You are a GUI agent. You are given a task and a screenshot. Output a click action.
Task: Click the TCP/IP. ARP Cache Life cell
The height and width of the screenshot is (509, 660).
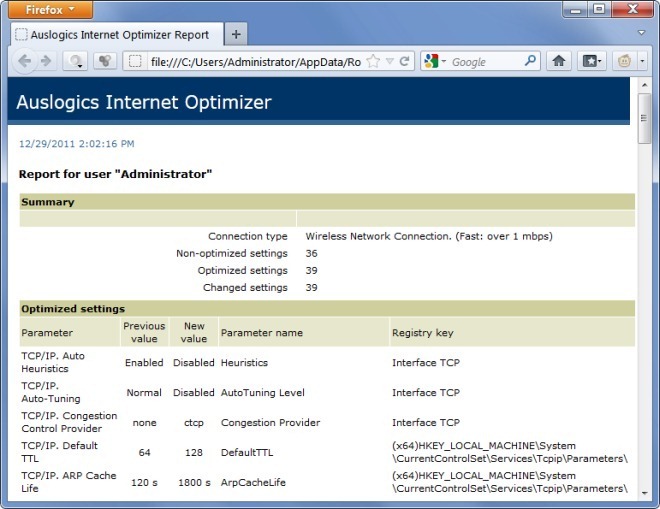click(69, 482)
